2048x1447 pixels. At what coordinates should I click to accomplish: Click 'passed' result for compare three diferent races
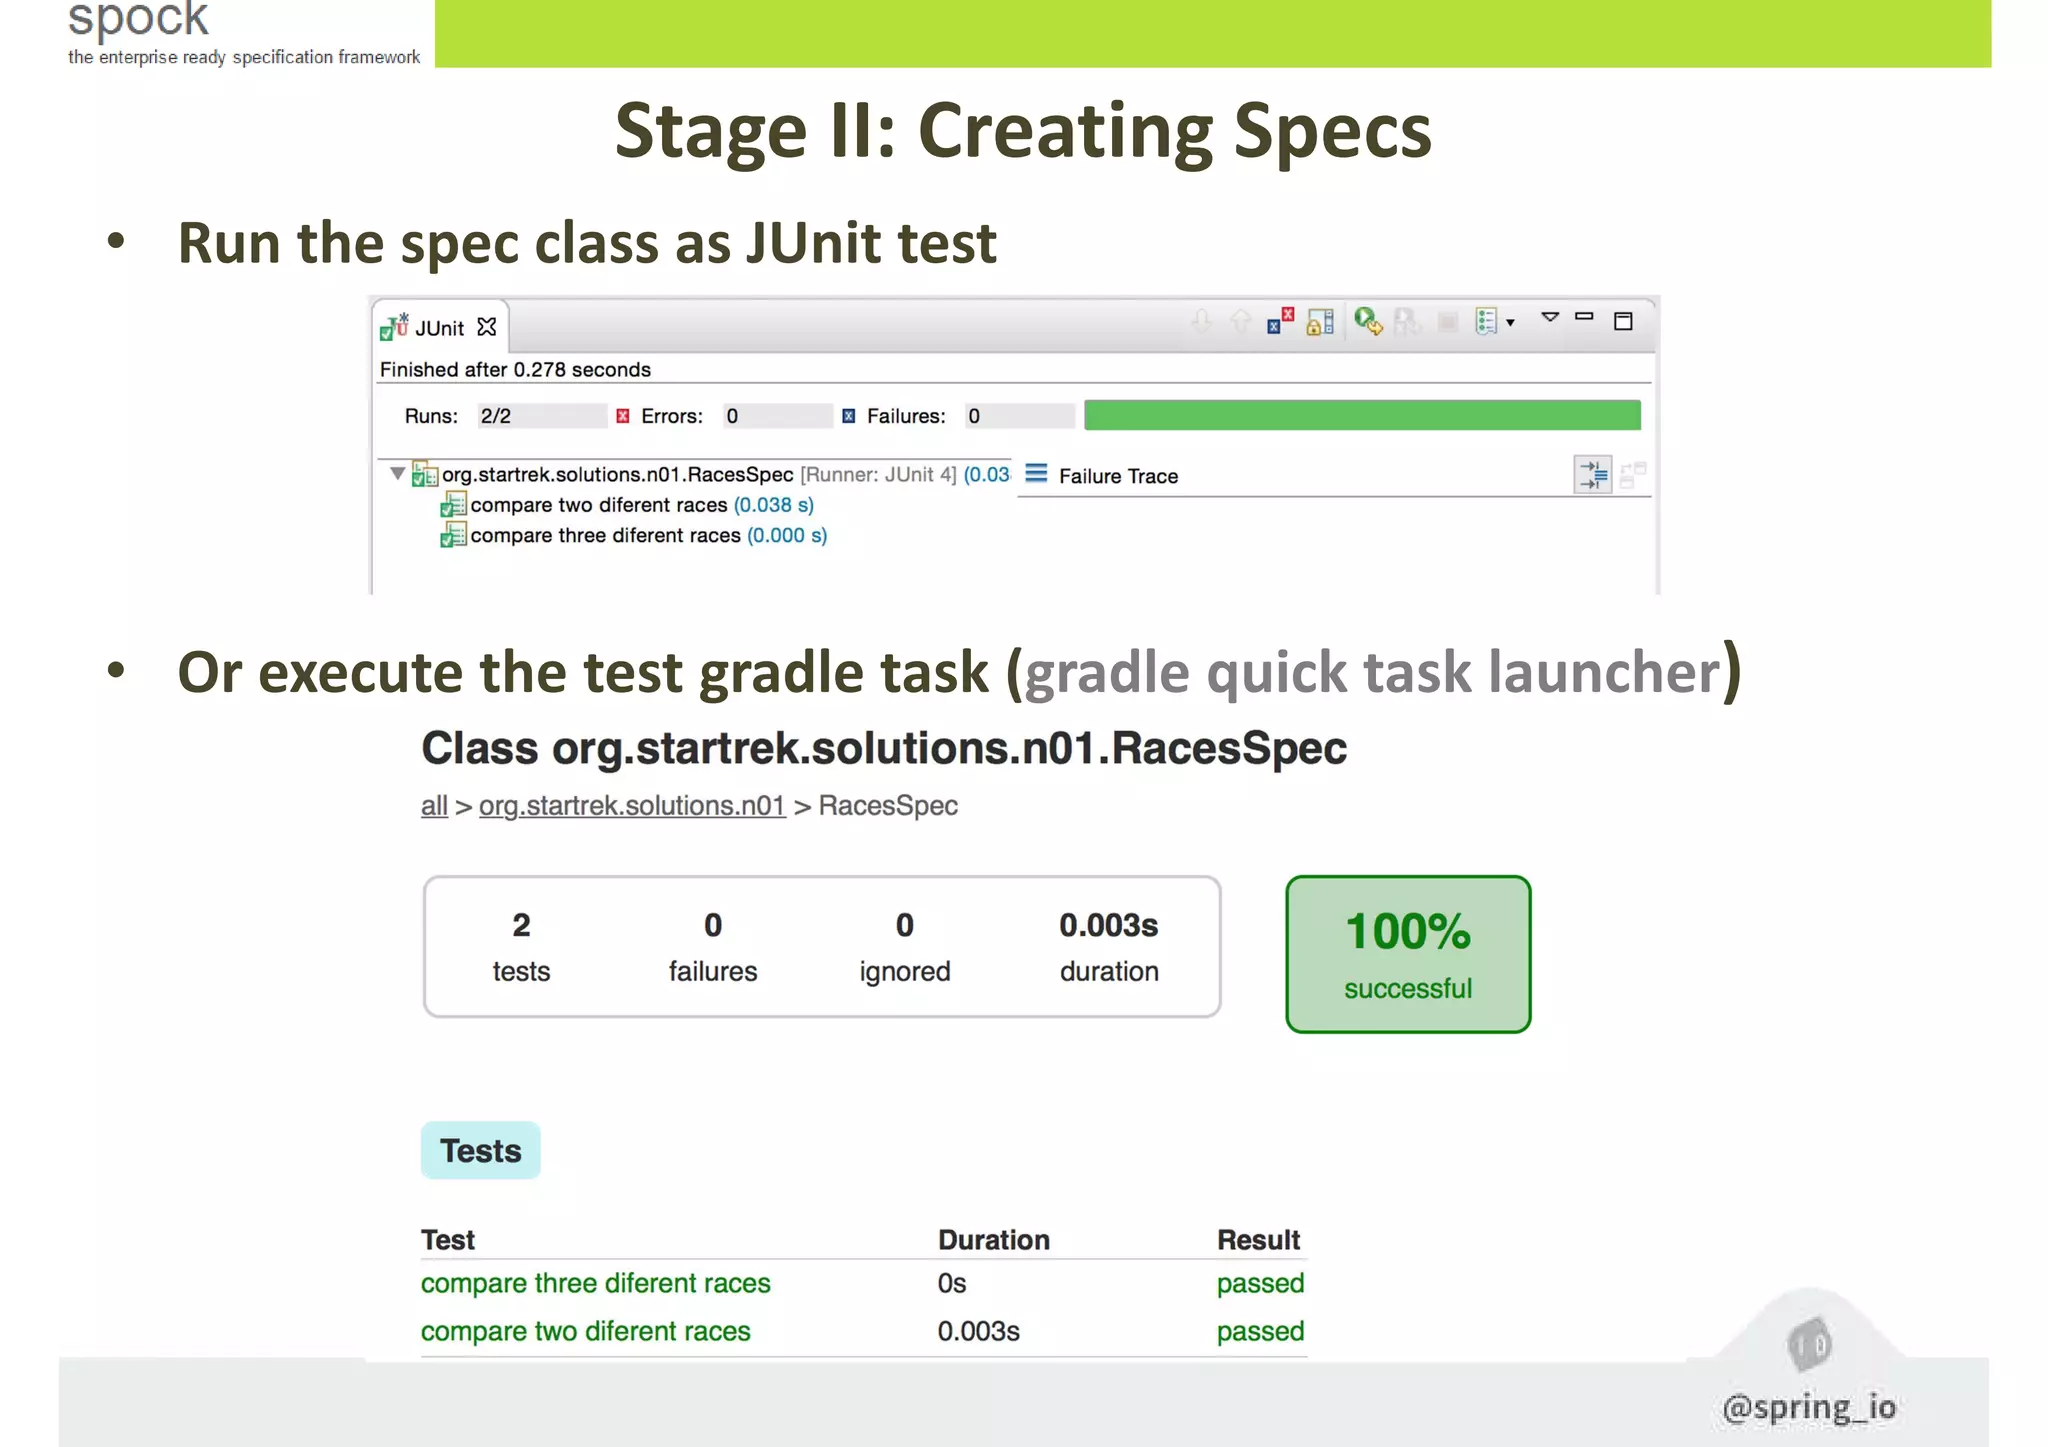(1260, 1283)
